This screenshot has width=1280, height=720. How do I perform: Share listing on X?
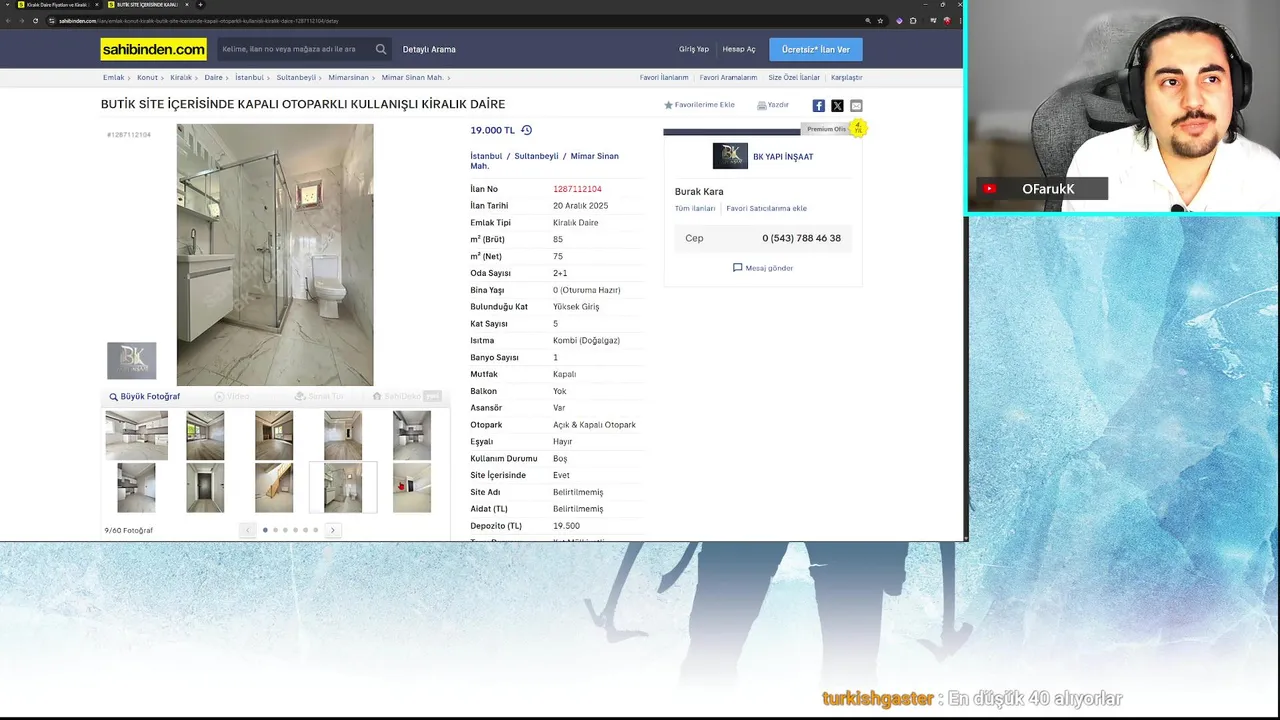click(837, 105)
